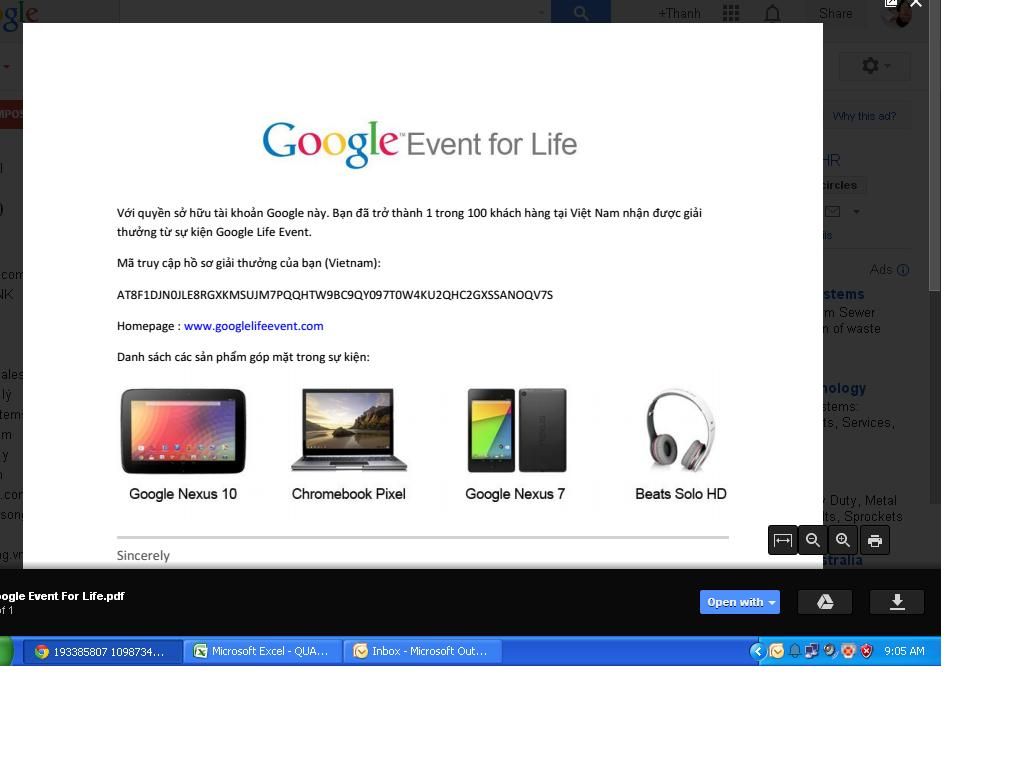This screenshot has height=781, width=1024.
Task: Expand the Open with dropdown
Action: [739, 602]
